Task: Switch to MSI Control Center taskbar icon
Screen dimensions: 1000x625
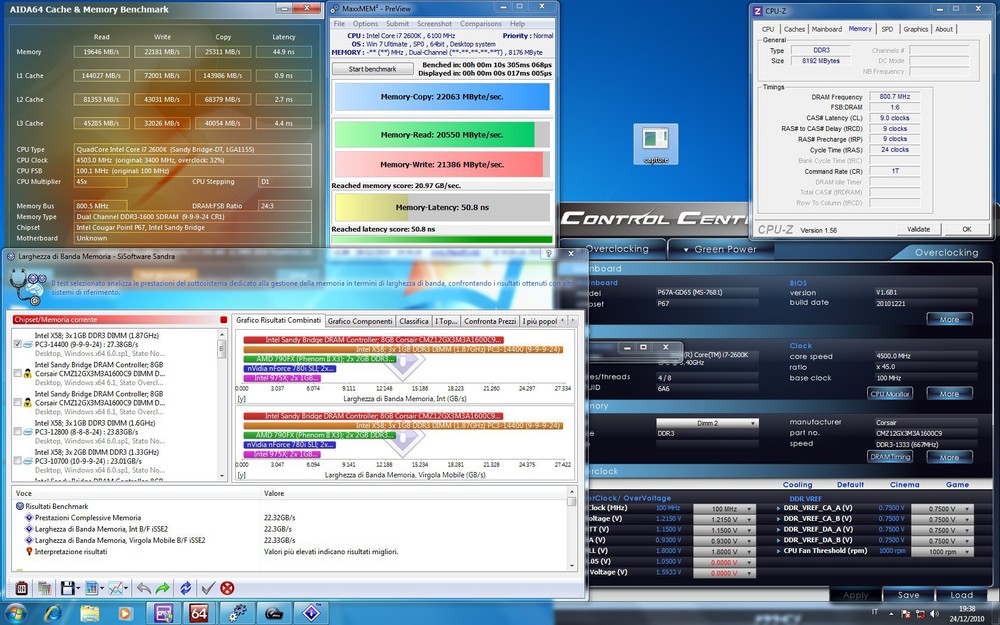Action: 274,614
